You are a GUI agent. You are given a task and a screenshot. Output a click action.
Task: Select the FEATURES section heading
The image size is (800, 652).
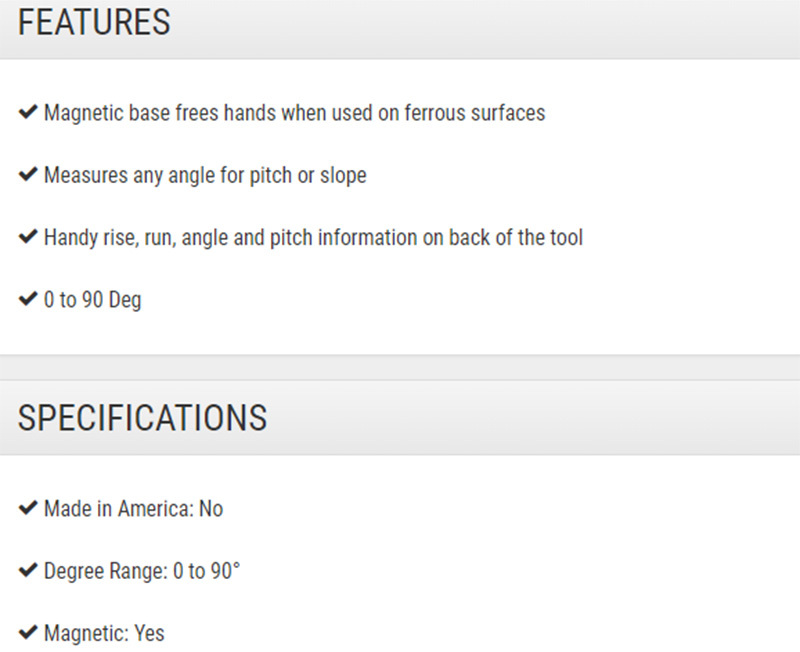pos(94,22)
